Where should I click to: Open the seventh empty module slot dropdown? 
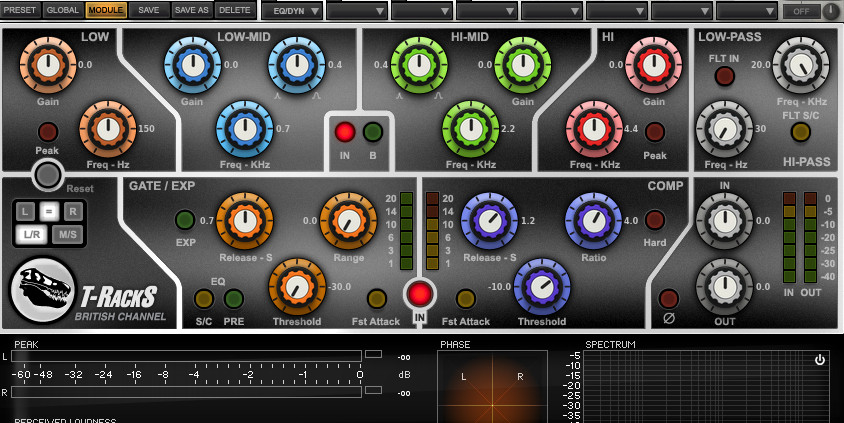[x=682, y=11]
